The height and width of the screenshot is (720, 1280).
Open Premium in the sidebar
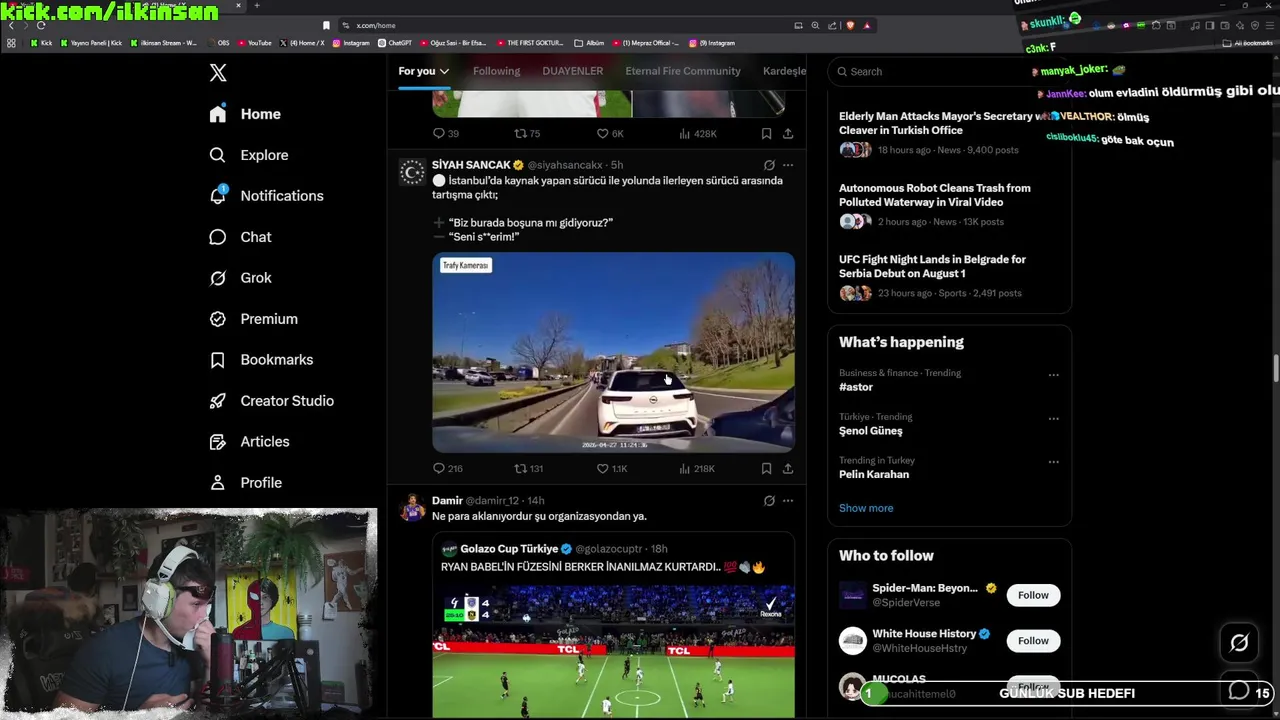point(253,319)
